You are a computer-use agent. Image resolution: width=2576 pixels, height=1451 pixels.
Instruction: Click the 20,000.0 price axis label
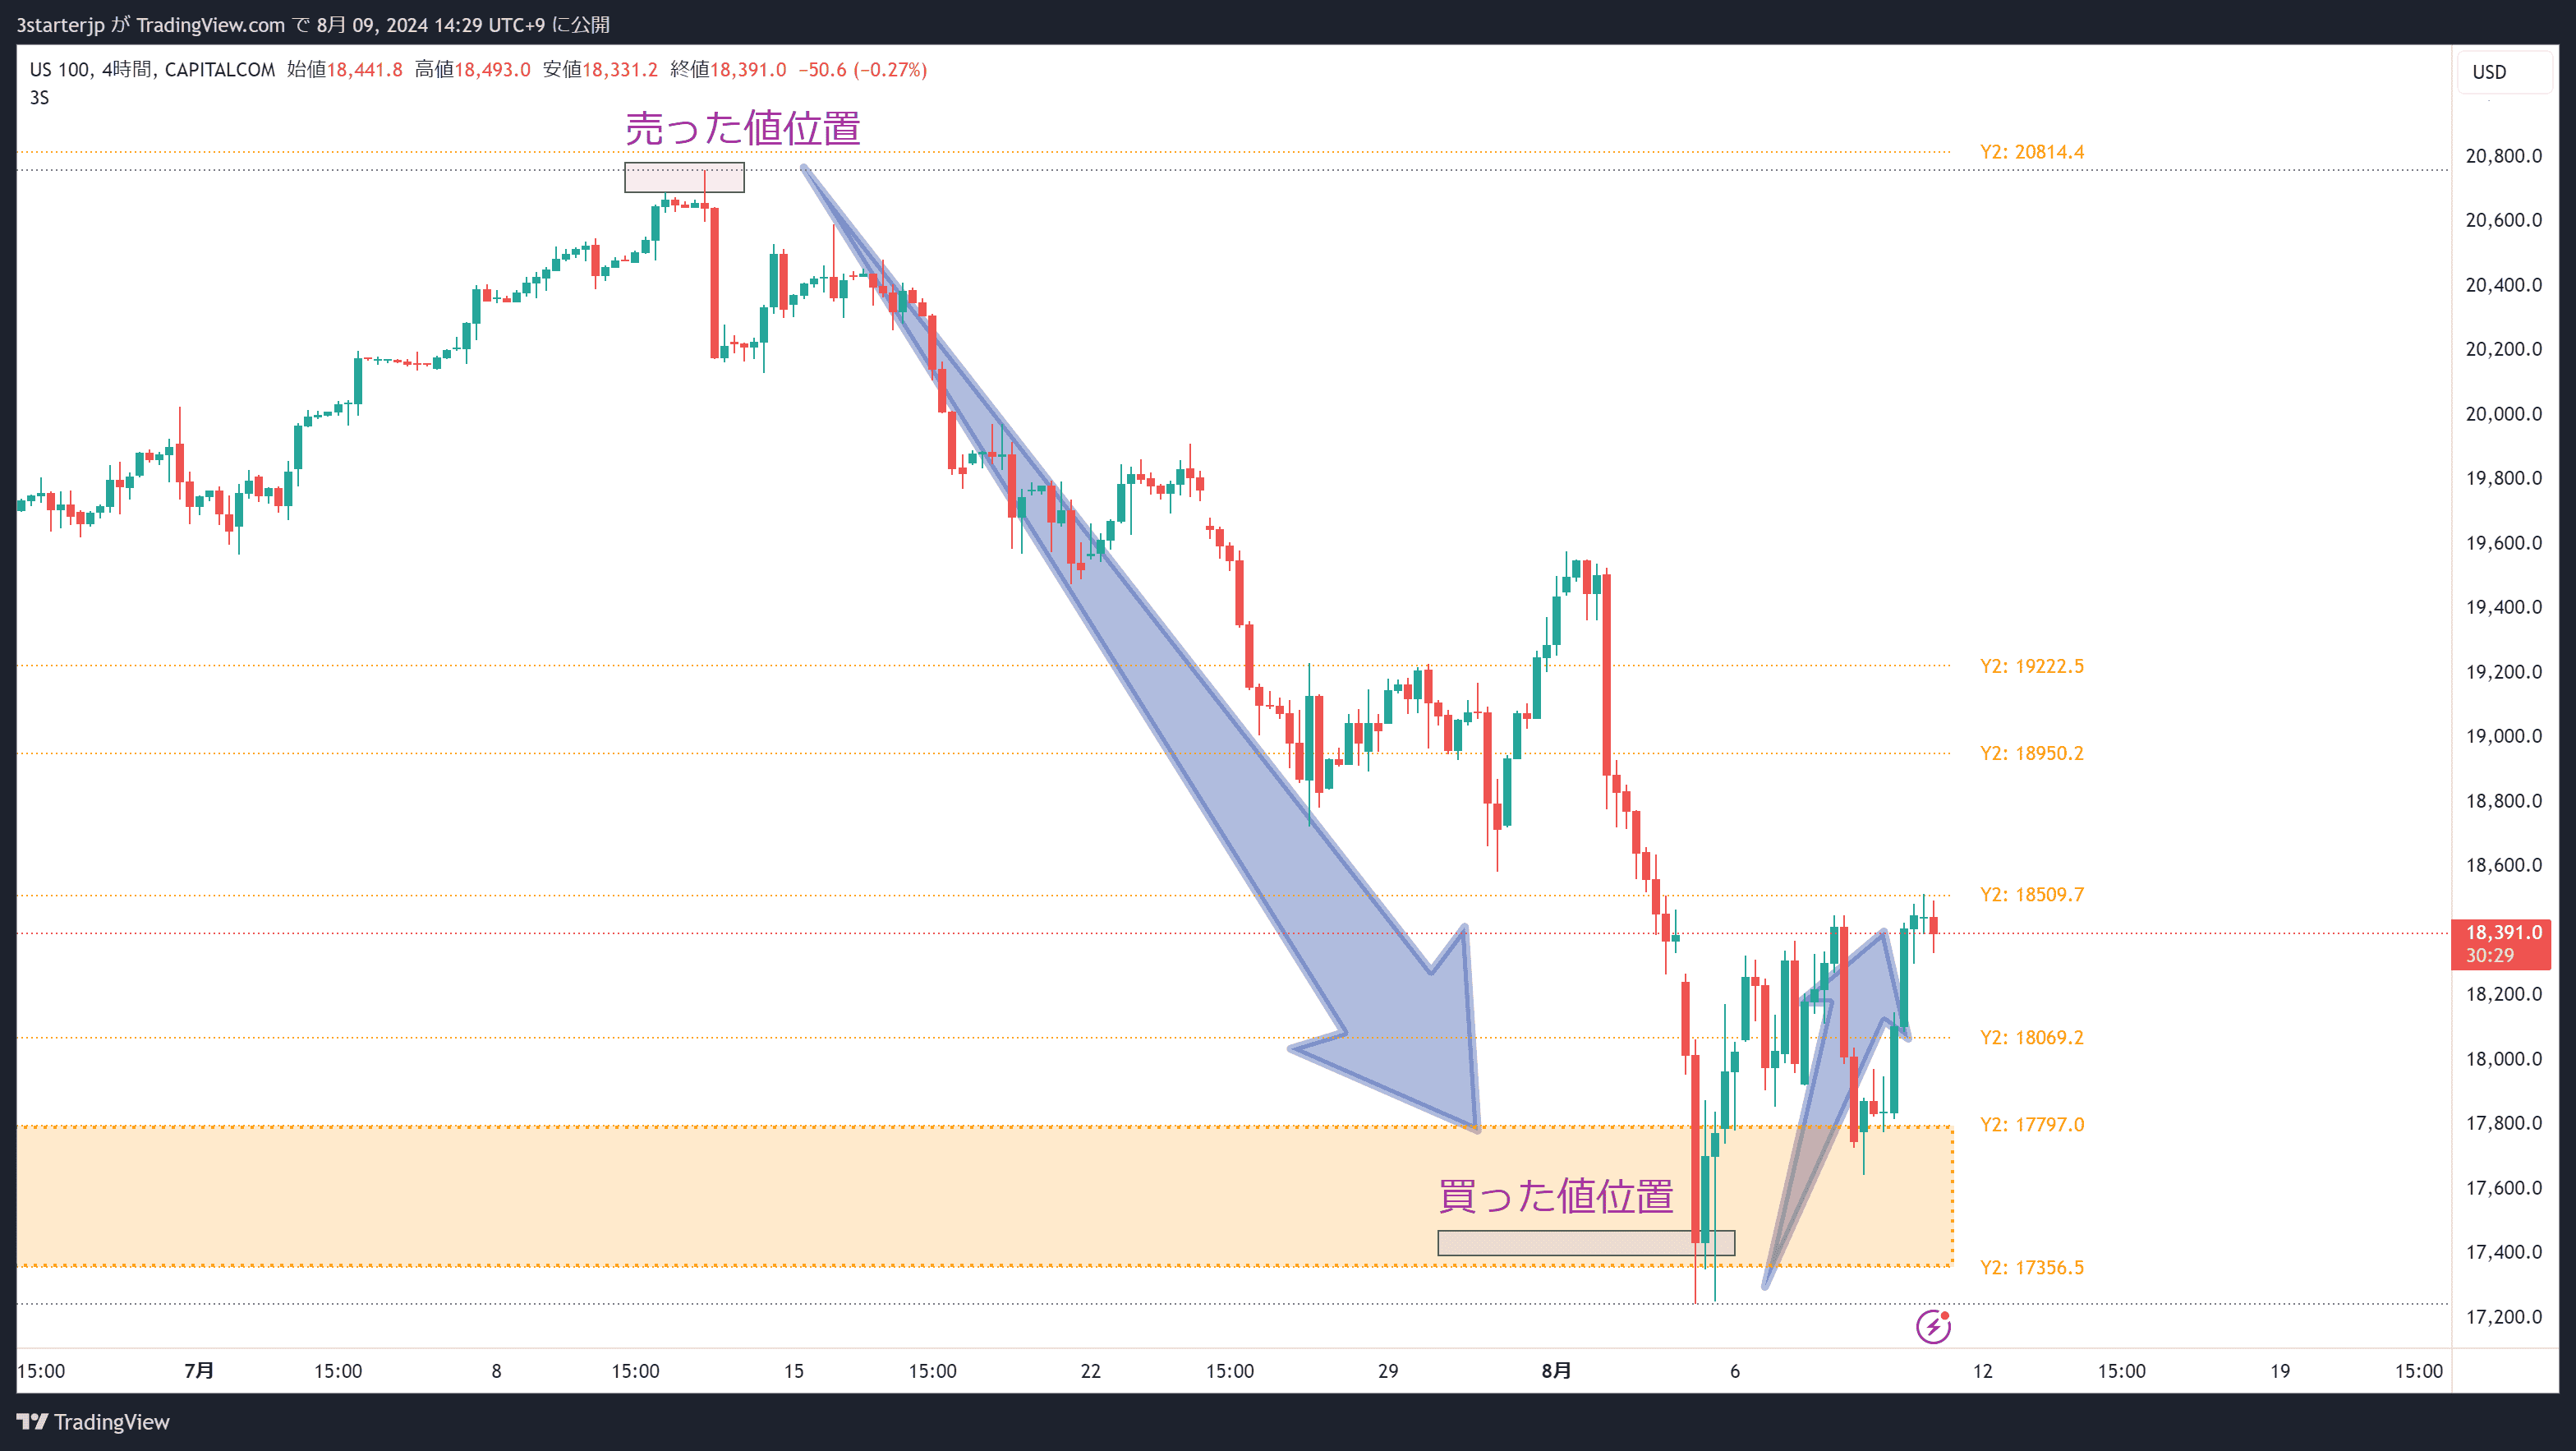coord(2503,414)
